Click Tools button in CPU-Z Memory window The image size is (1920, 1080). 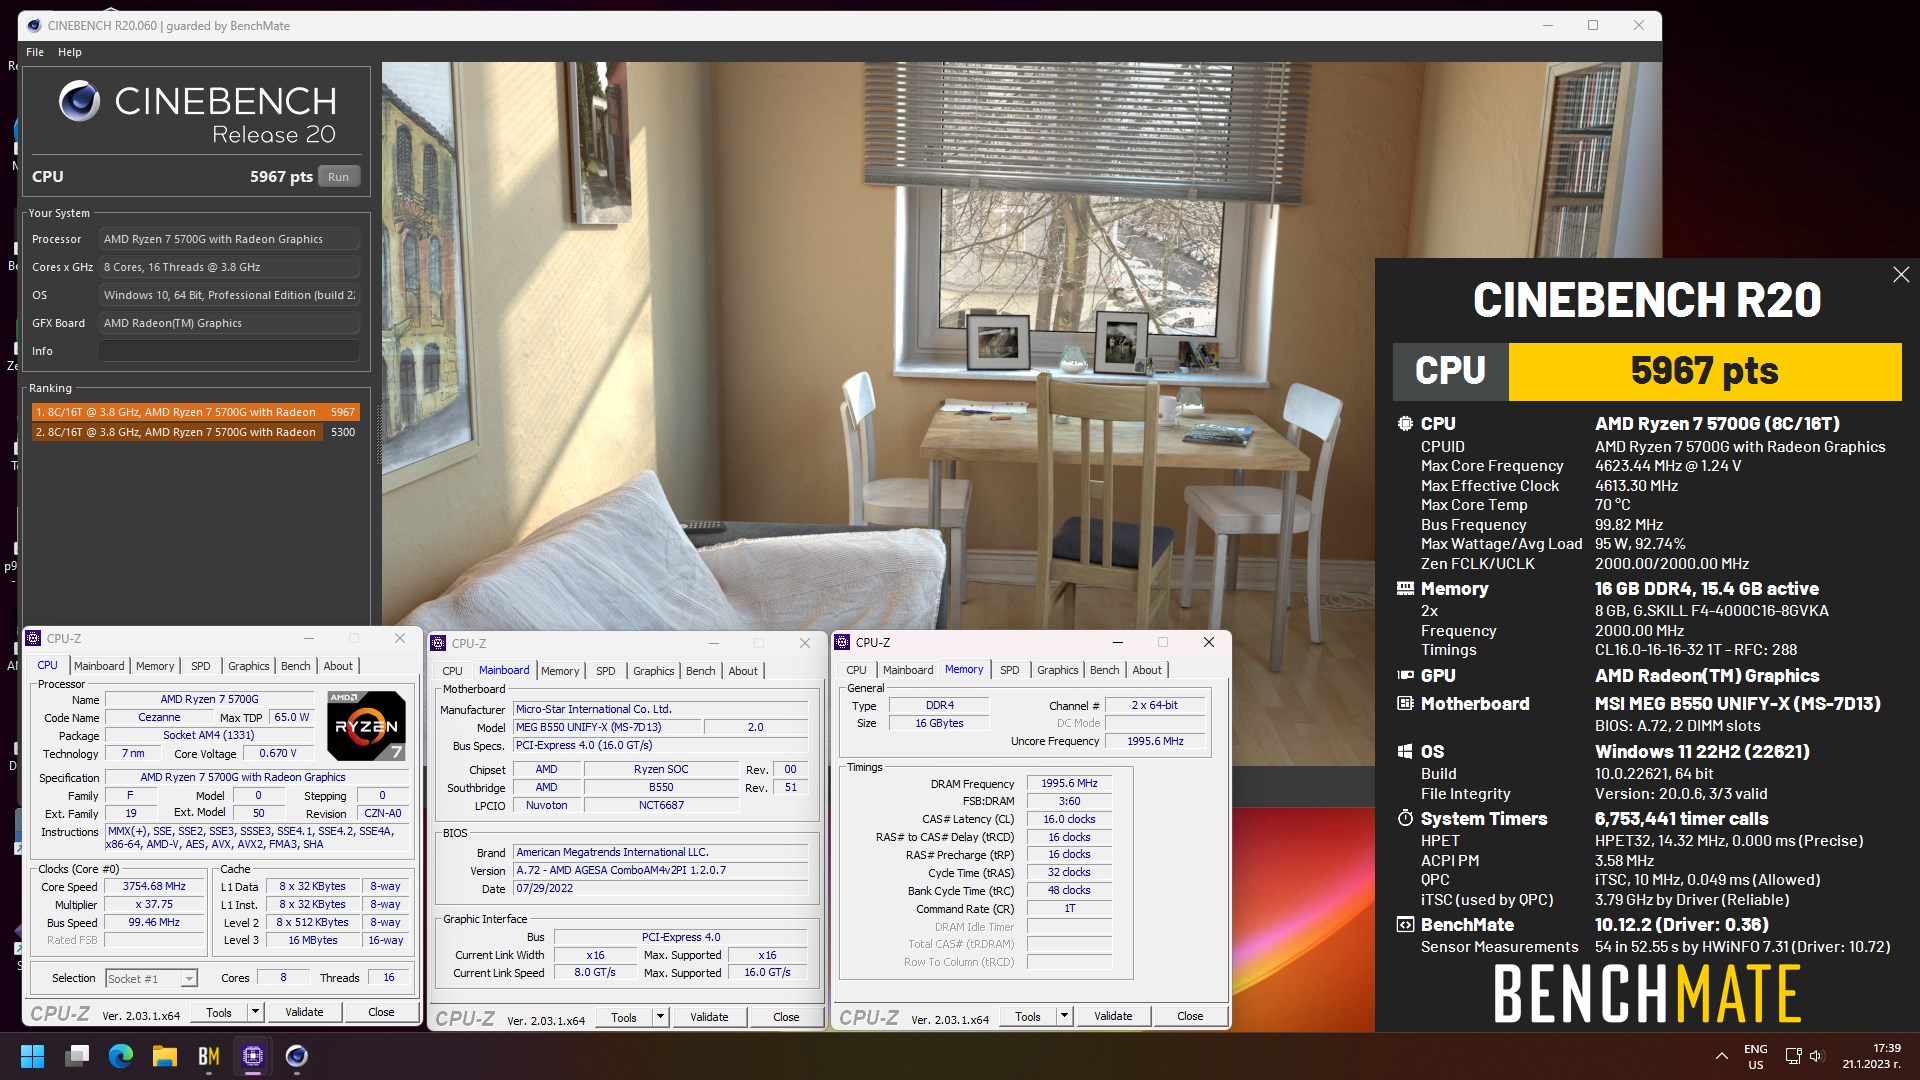pyautogui.click(x=1028, y=1016)
